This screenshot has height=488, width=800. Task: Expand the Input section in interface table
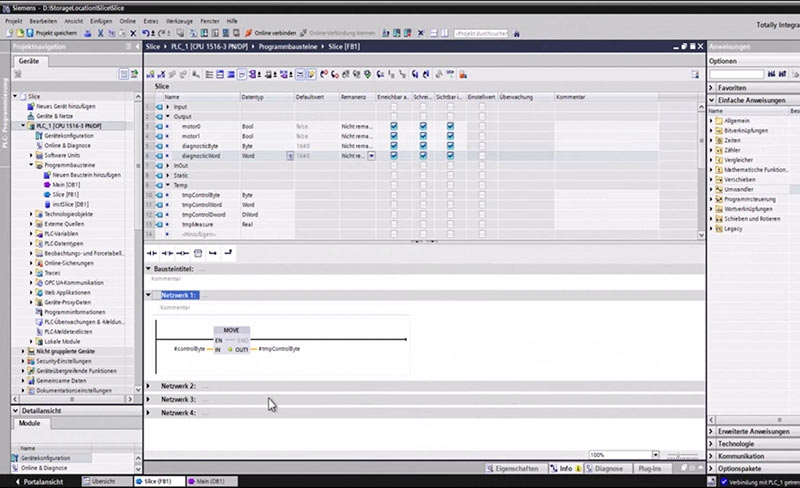pos(167,107)
